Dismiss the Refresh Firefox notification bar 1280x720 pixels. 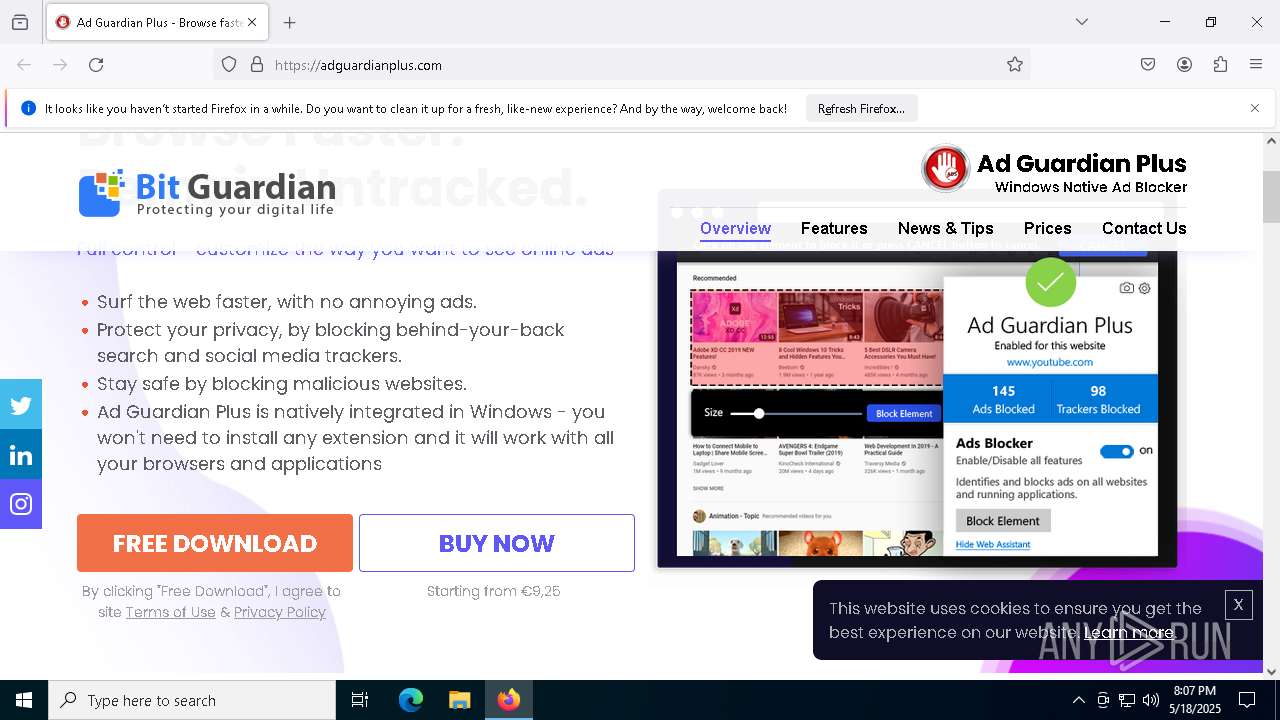pos(1255,108)
